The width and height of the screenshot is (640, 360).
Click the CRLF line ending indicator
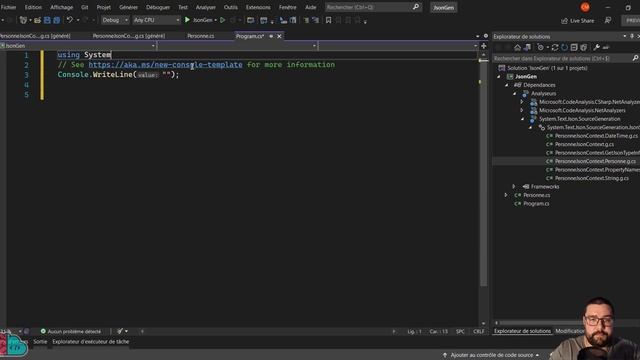(478, 331)
